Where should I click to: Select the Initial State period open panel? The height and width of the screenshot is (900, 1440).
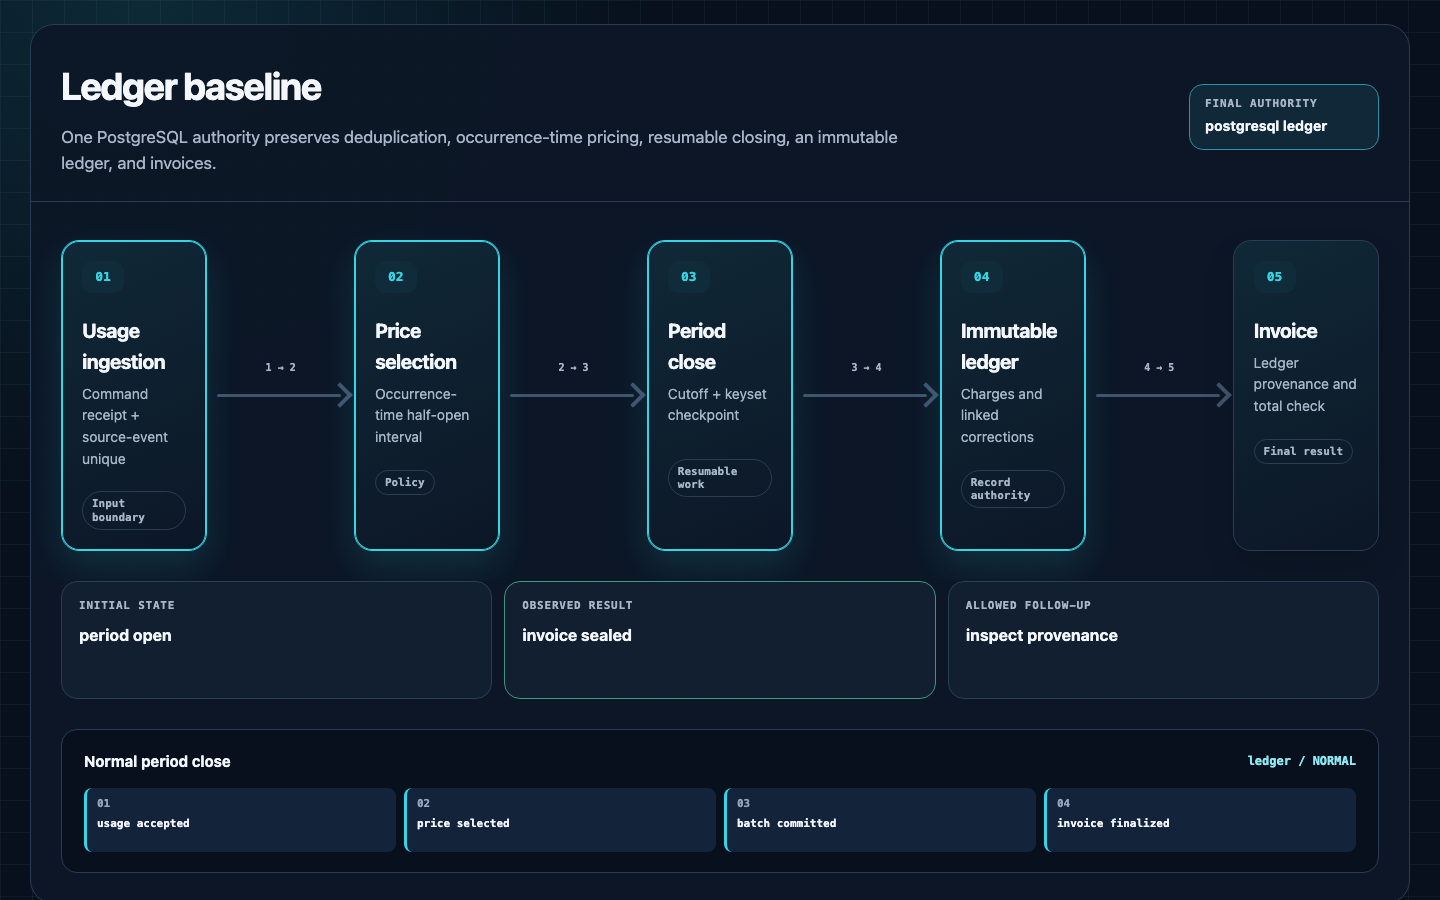[276, 640]
